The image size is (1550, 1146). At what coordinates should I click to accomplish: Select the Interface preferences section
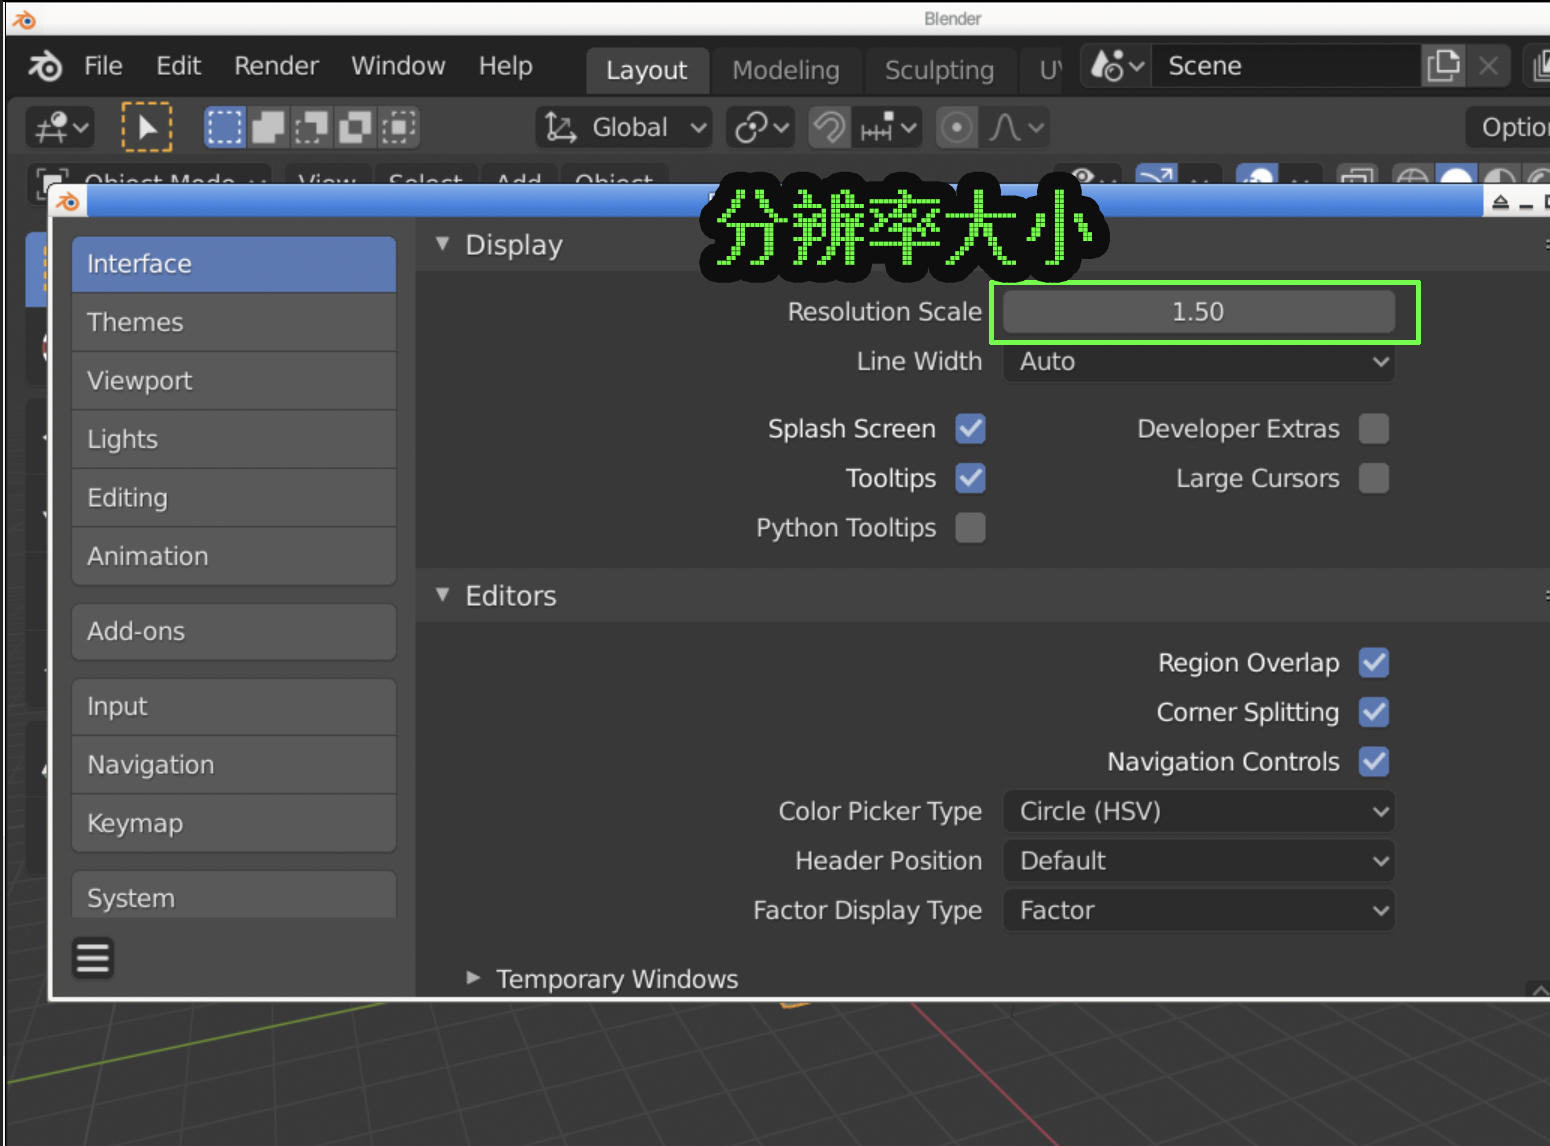[x=234, y=264]
